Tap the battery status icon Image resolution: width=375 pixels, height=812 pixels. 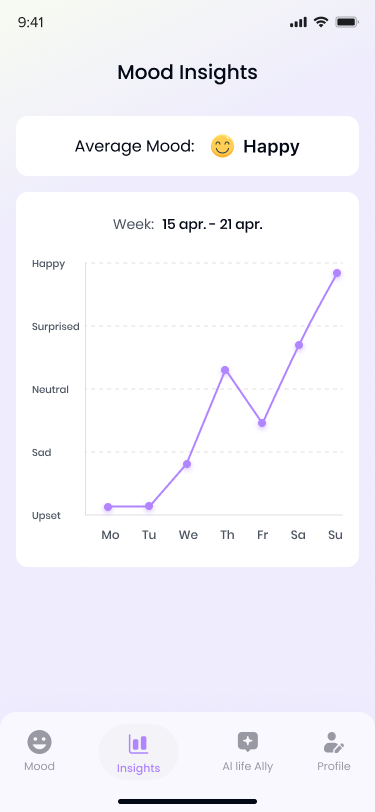[347, 22]
